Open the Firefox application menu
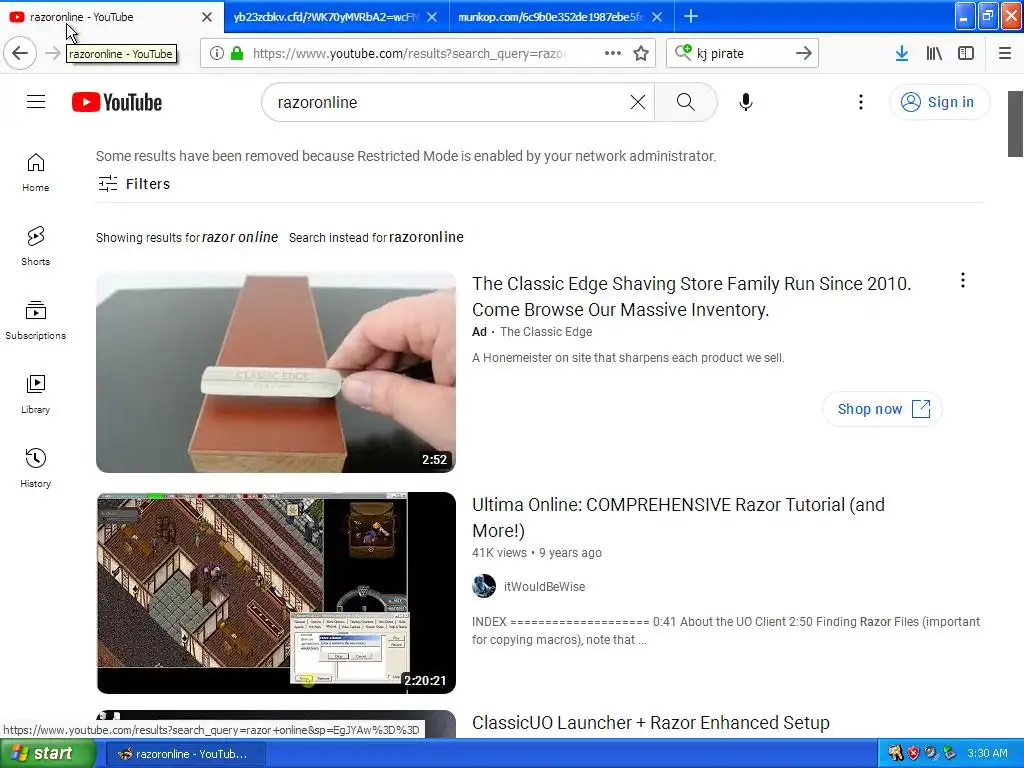Image resolution: width=1024 pixels, height=768 pixels. [x=1004, y=54]
